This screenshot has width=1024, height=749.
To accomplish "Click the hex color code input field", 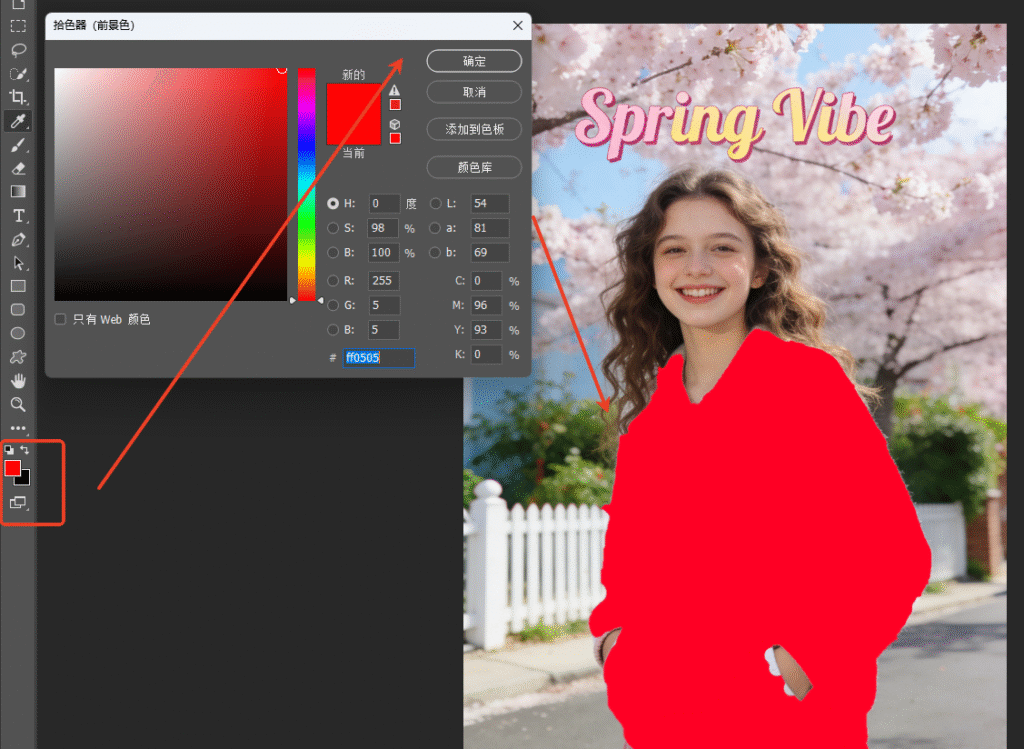I will pos(378,357).
